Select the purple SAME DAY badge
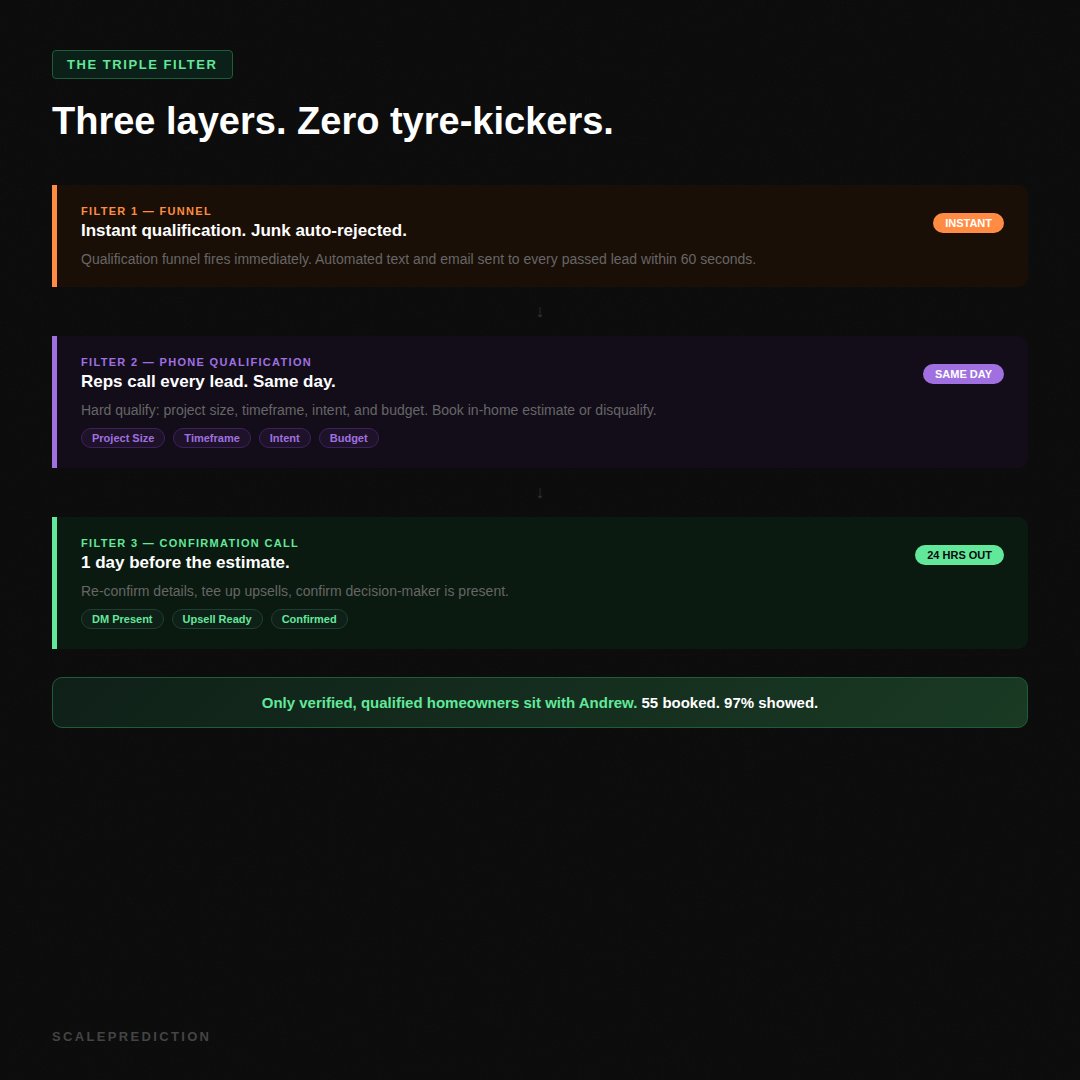This screenshot has height=1080, width=1080. click(x=963, y=374)
